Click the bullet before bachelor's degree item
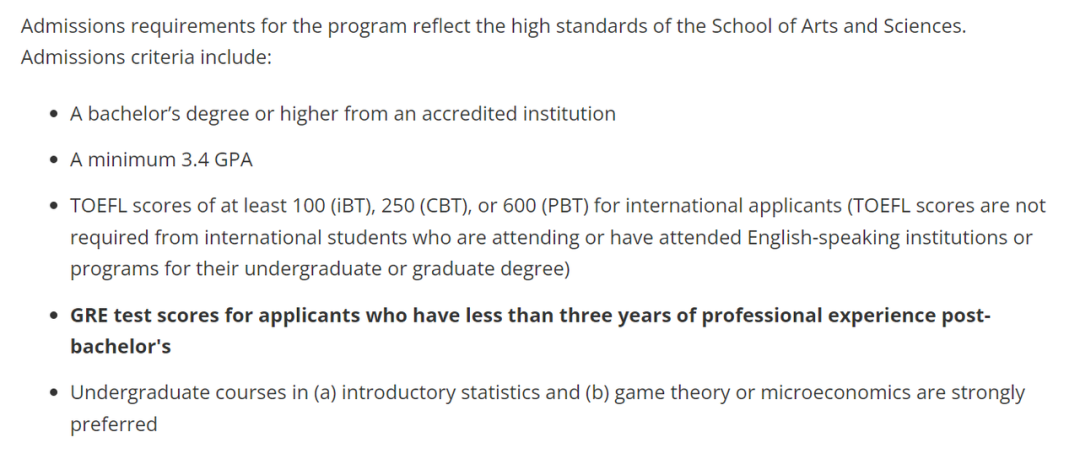 [54, 114]
